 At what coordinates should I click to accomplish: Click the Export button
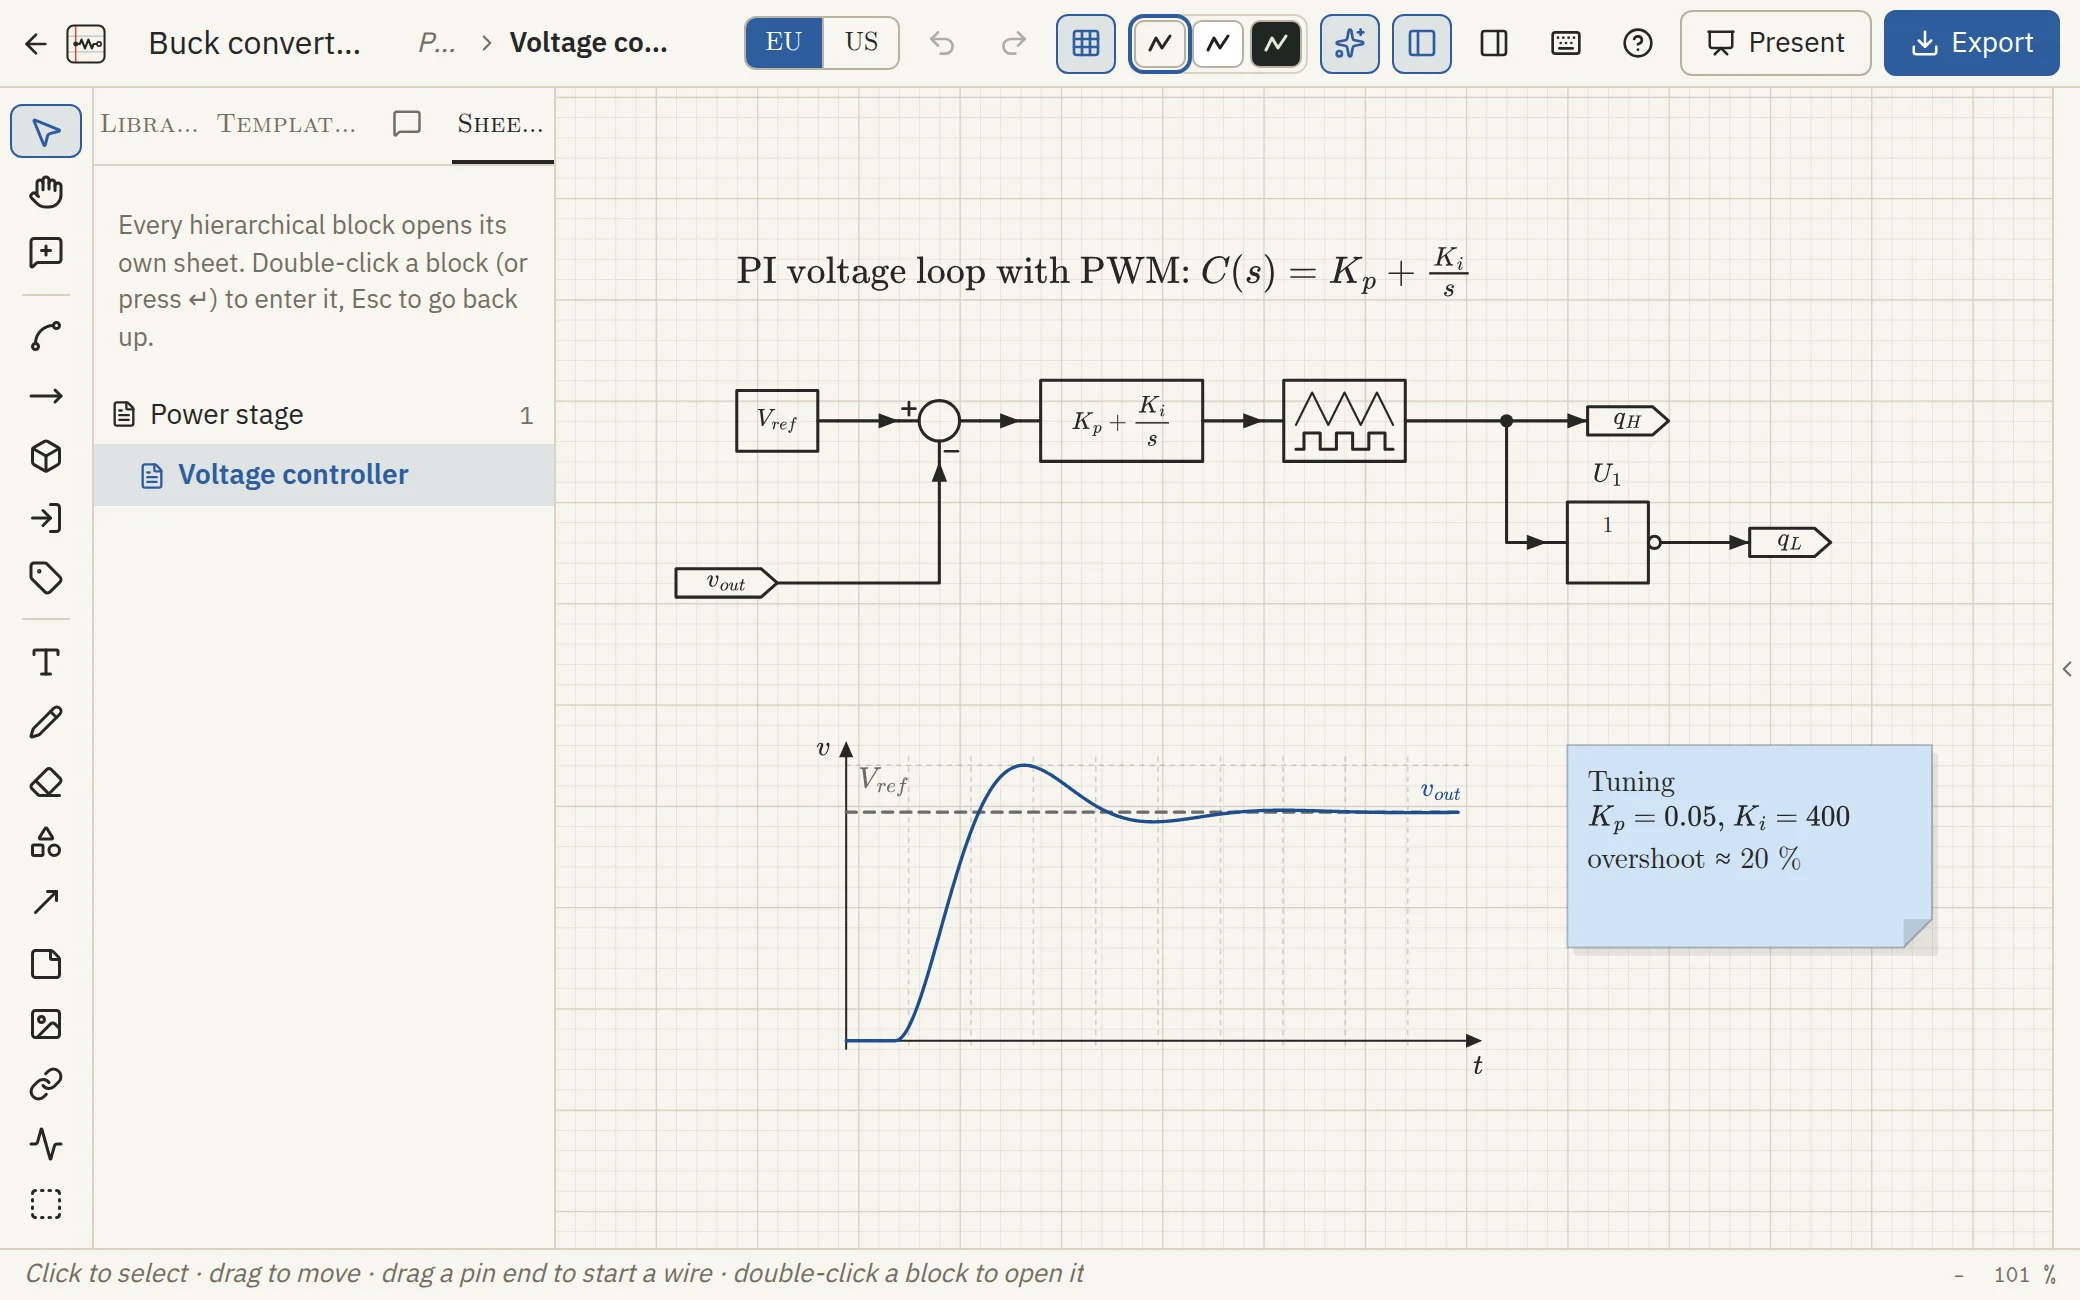(x=1972, y=43)
